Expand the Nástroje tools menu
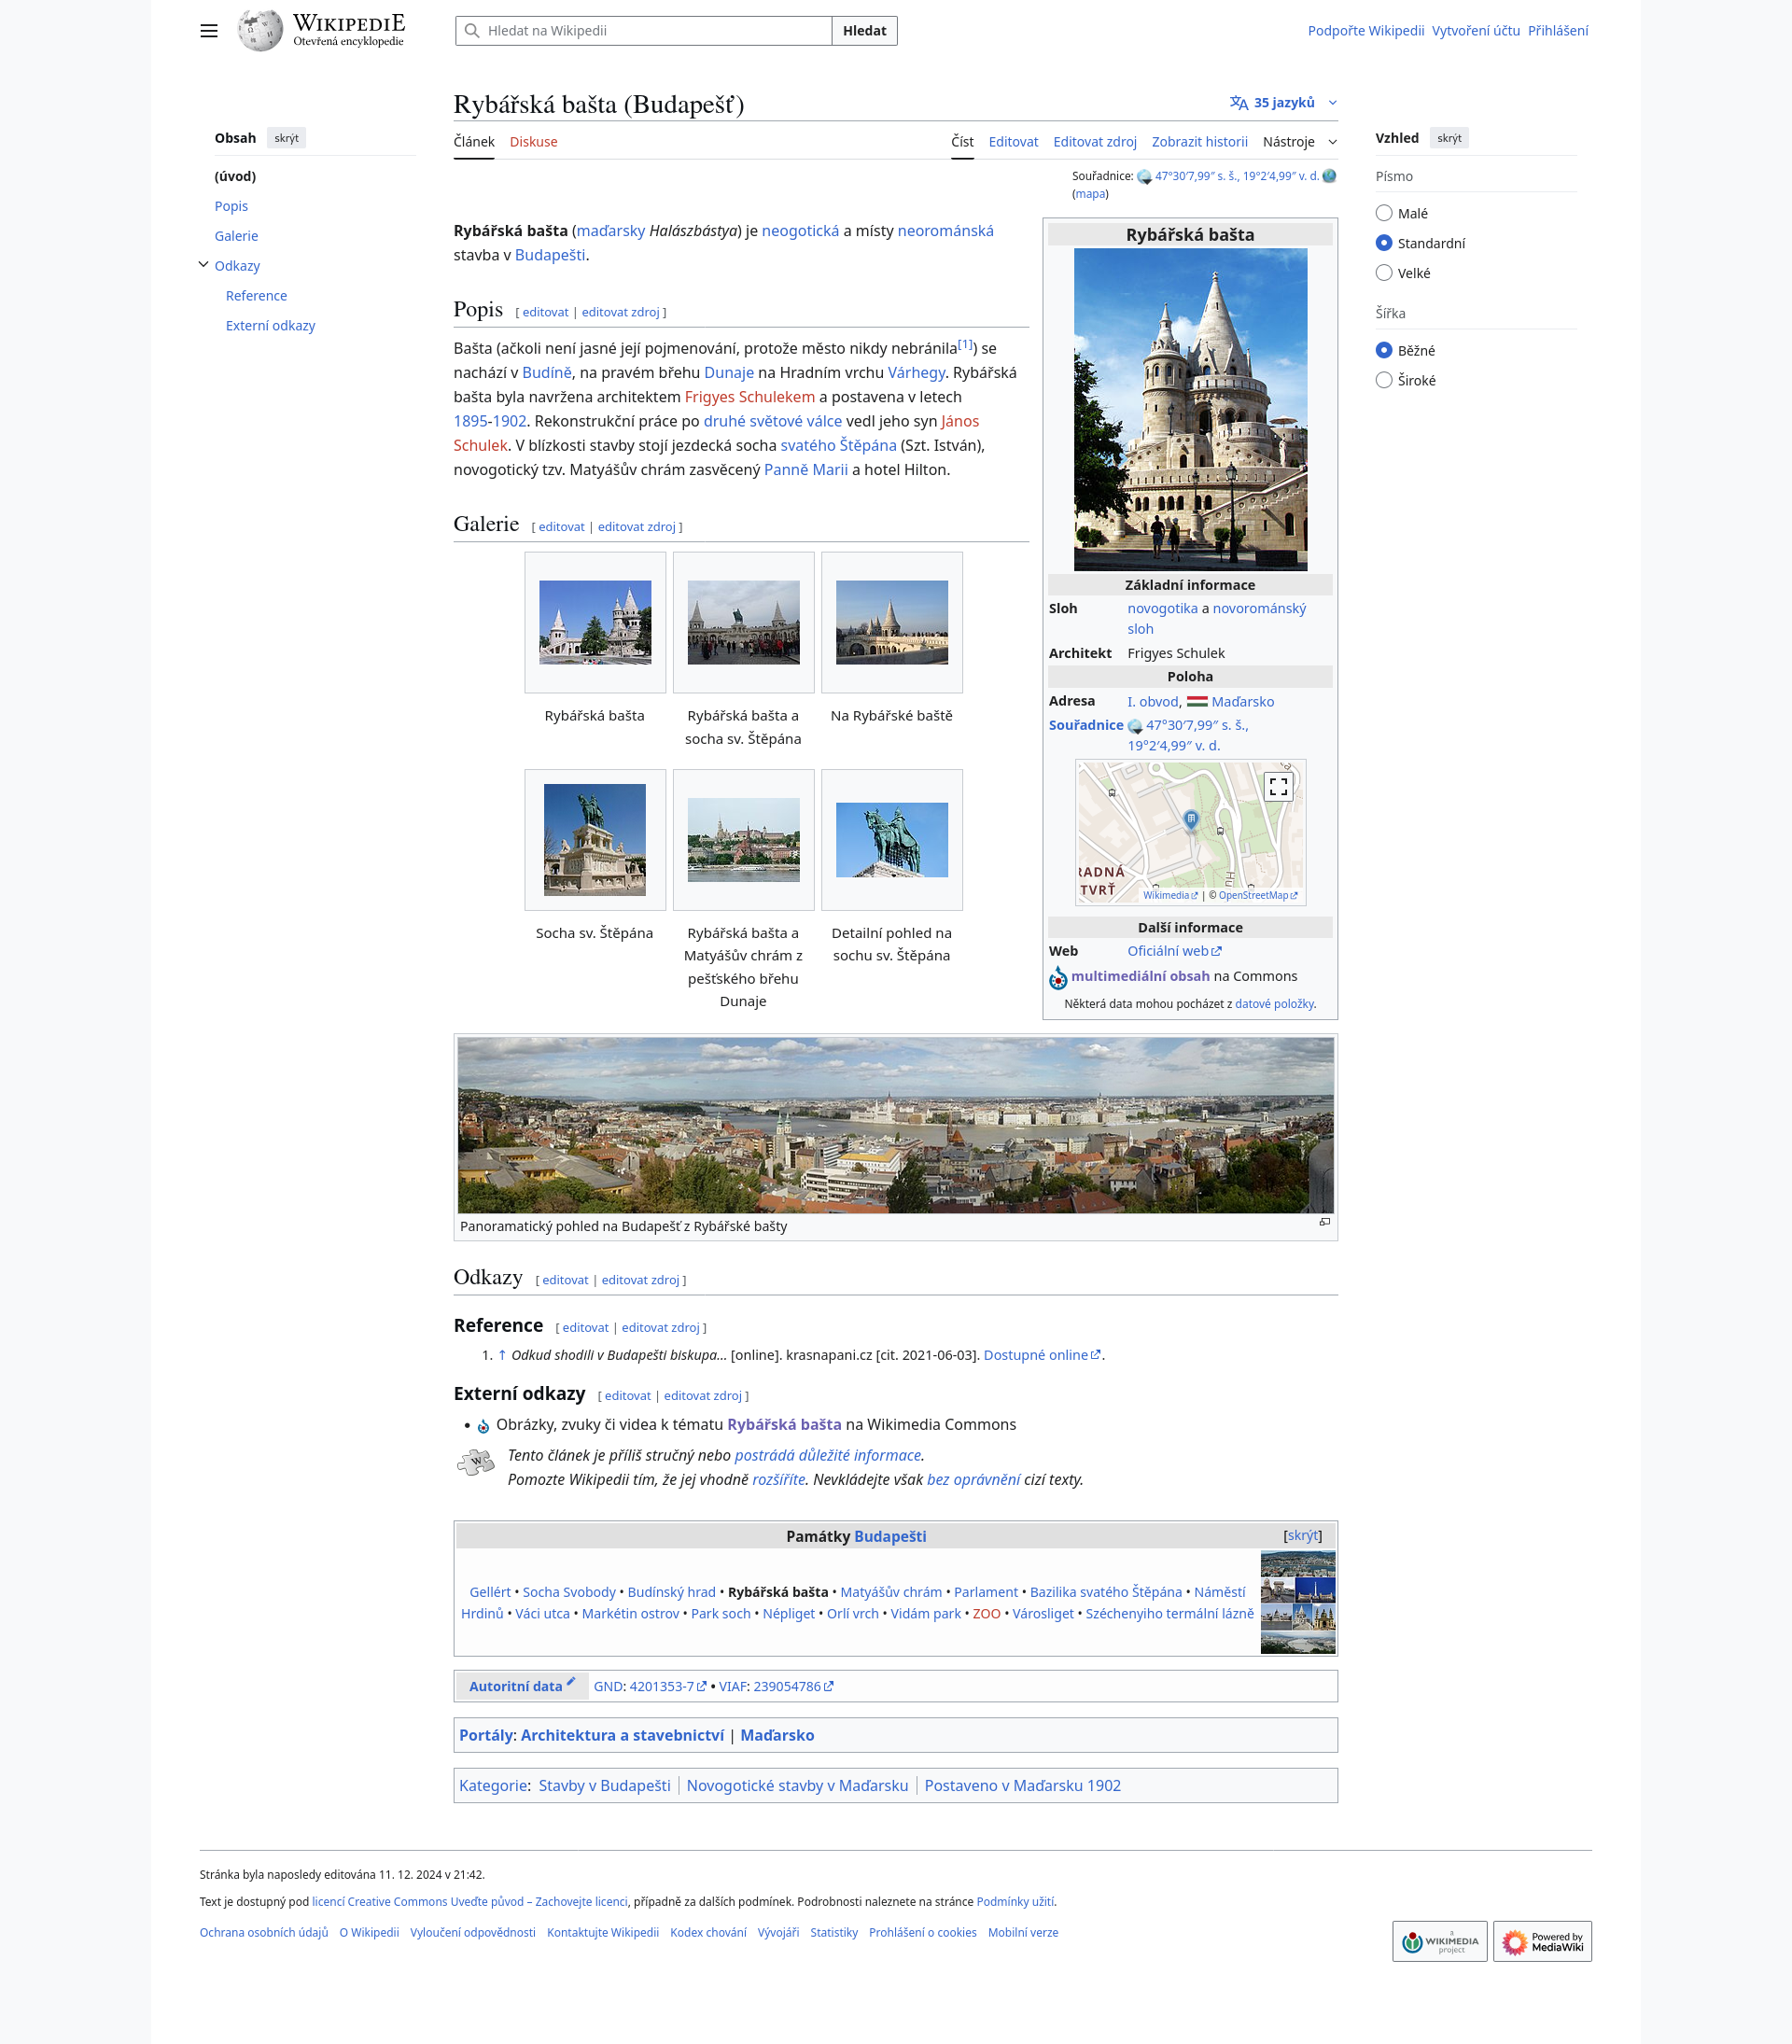This screenshot has height=2044, width=1792. click(1298, 142)
